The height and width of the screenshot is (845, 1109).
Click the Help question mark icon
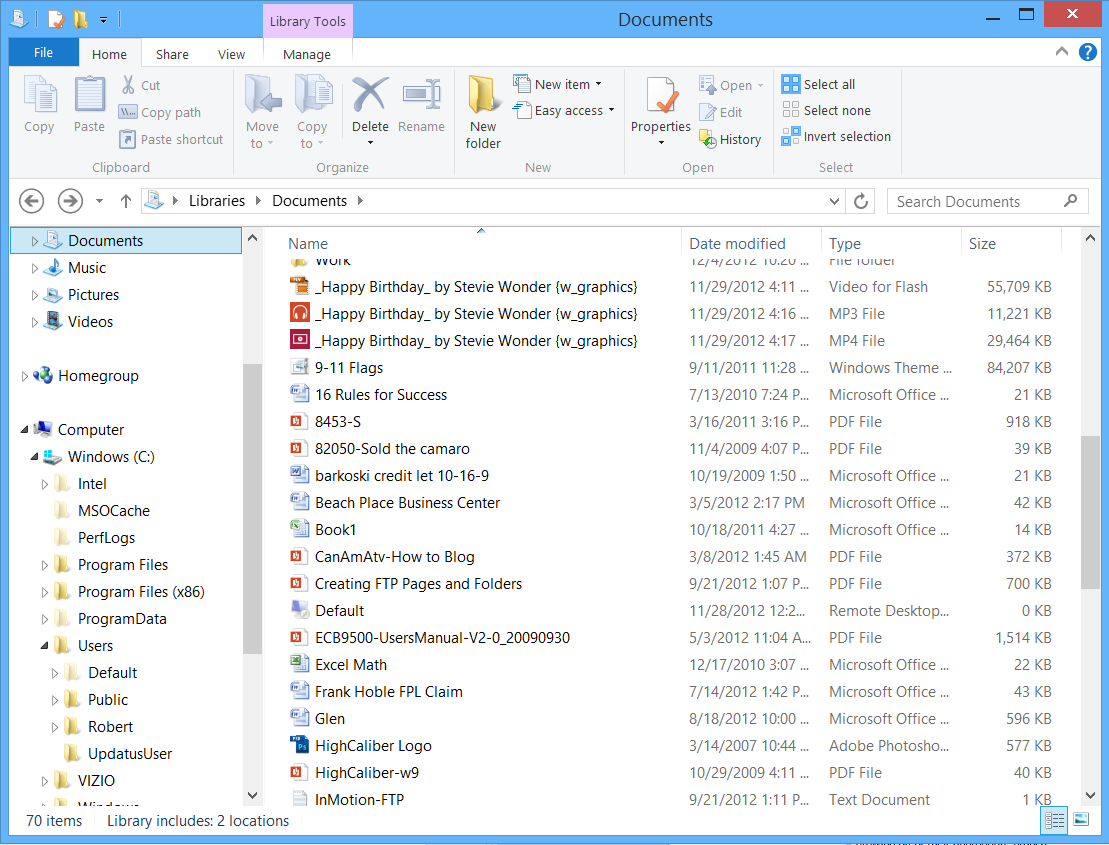pos(1087,53)
